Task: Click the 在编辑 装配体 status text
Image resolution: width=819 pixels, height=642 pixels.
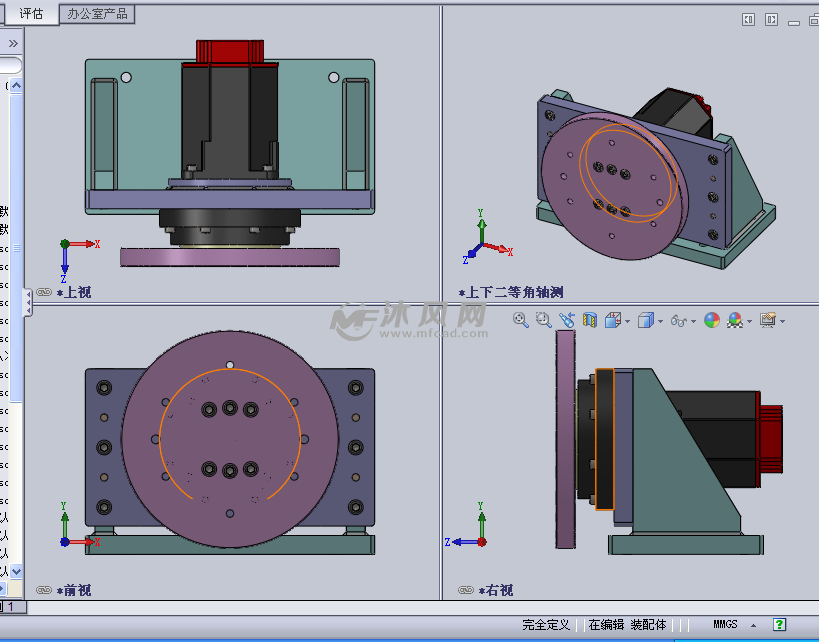Action: tap(627, 625)
